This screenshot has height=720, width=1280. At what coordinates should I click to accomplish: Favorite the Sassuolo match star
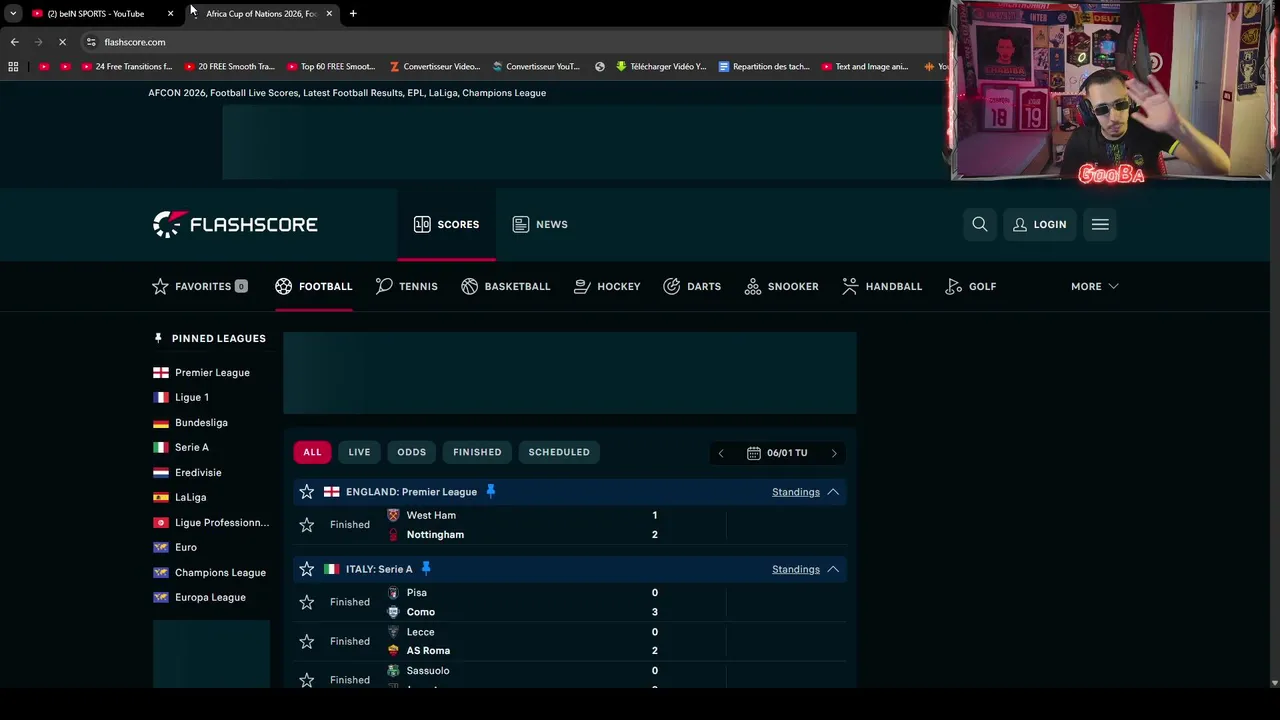(x=307, y=680)
